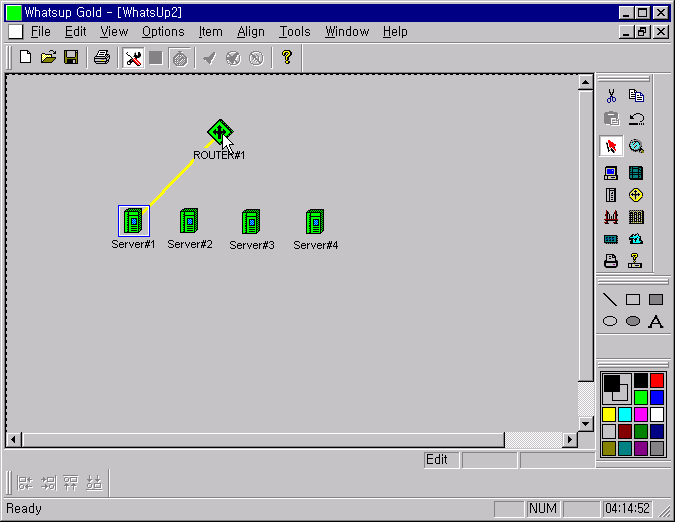Add the red bridge device icon
The height and width of the screenshot is (522, 675).
coord(611,217)
